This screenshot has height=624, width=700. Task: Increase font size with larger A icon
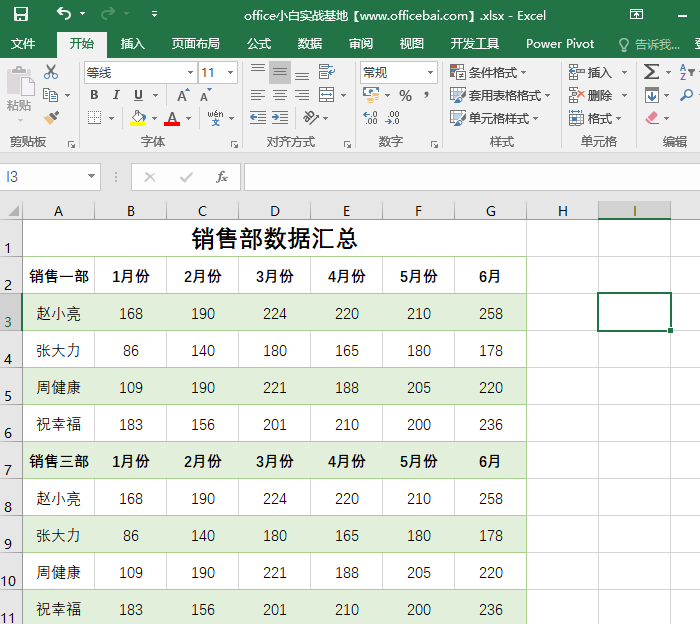click(183, 95)
